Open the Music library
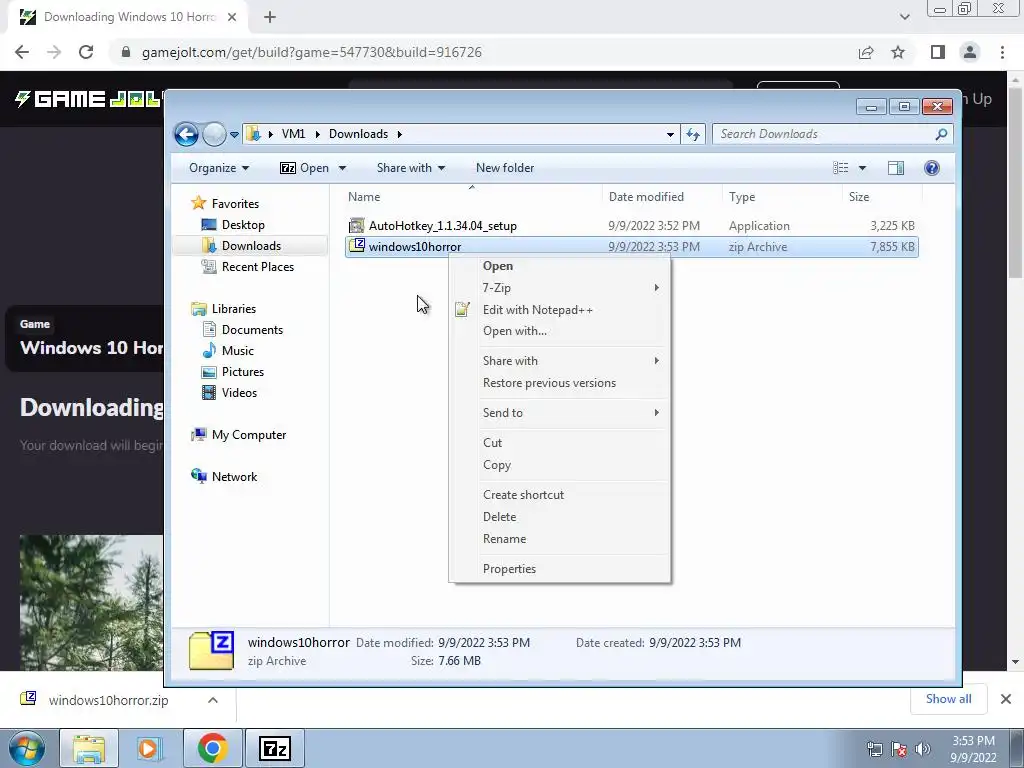This screenshot has width=1024, height=768. click(238, 351)
